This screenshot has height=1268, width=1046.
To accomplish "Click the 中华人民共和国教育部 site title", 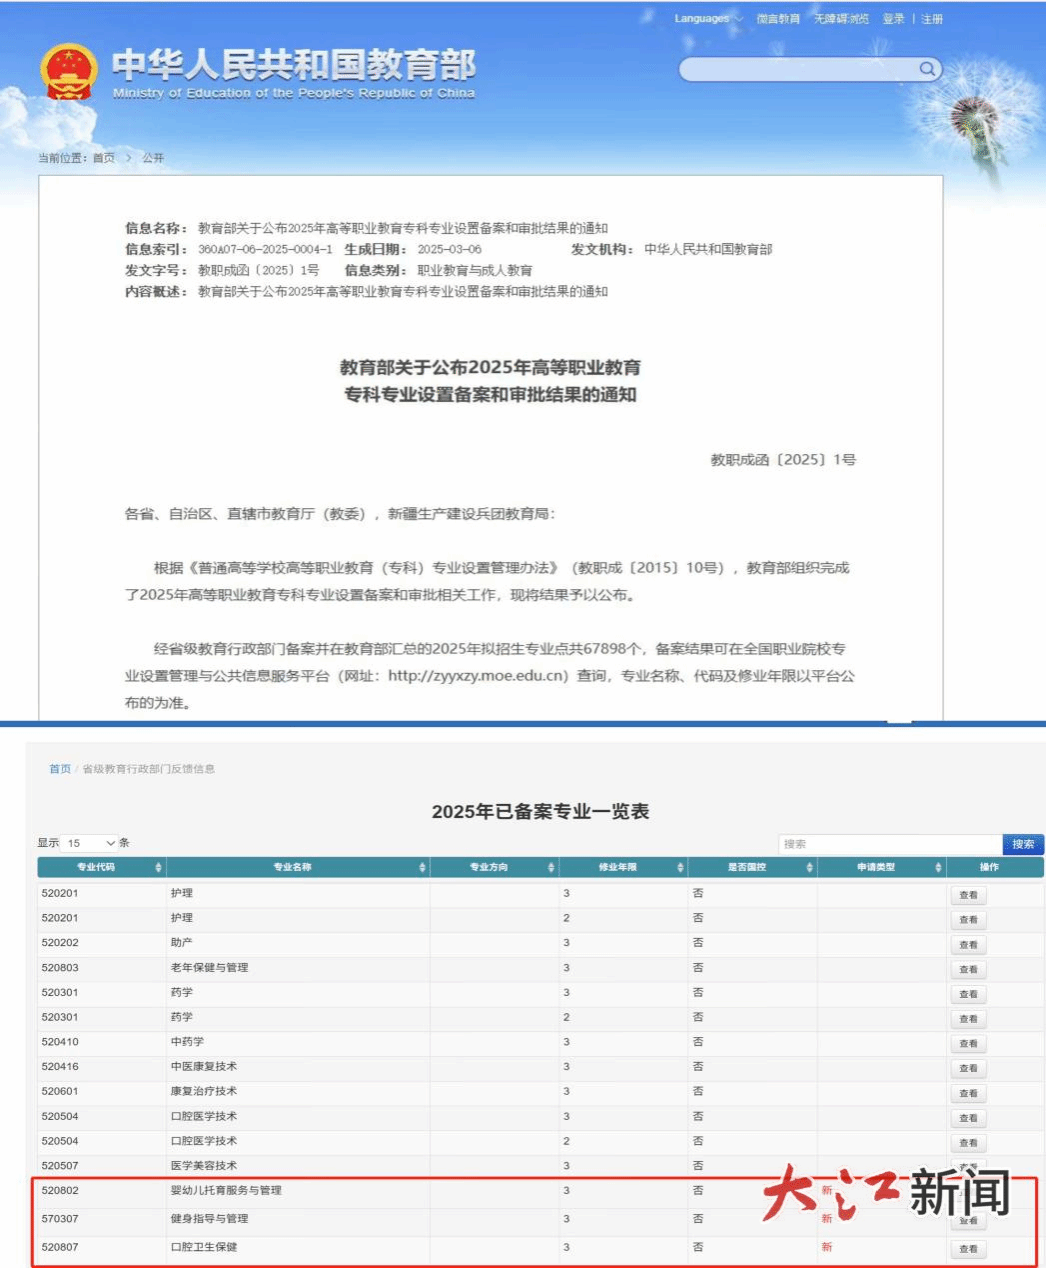I will pyautogui.click(x=294, y=64).
